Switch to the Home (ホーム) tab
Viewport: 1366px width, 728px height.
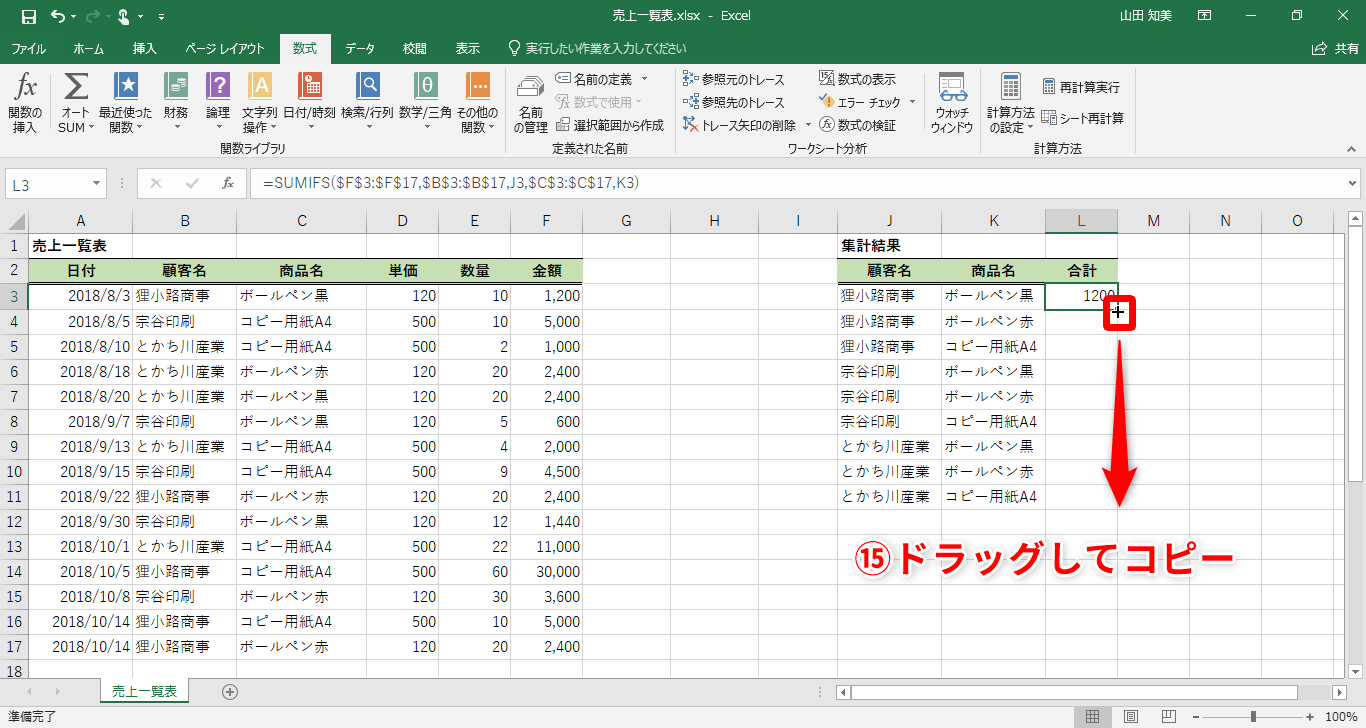[88, 48]
